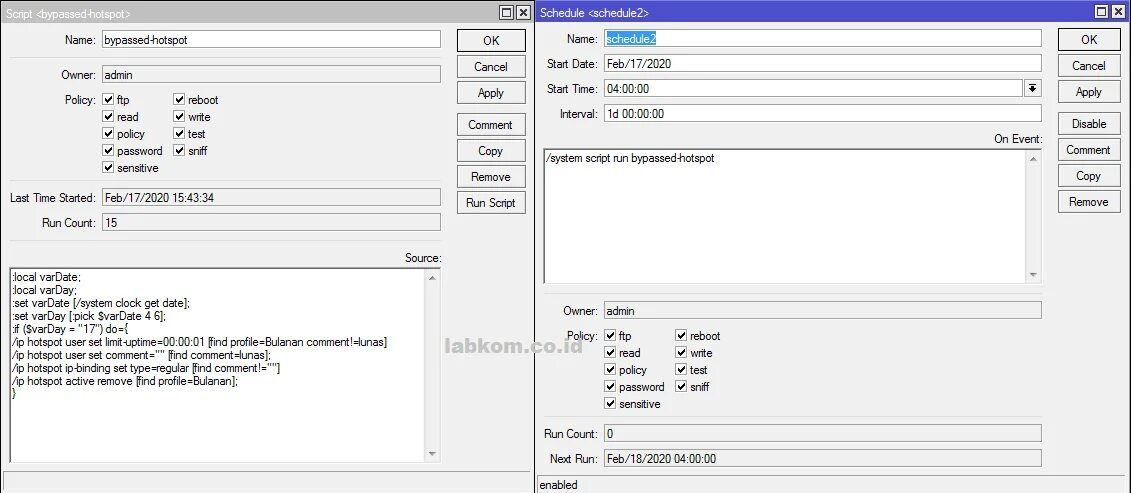Click Copy in the Schedule window

point(1089,175)
